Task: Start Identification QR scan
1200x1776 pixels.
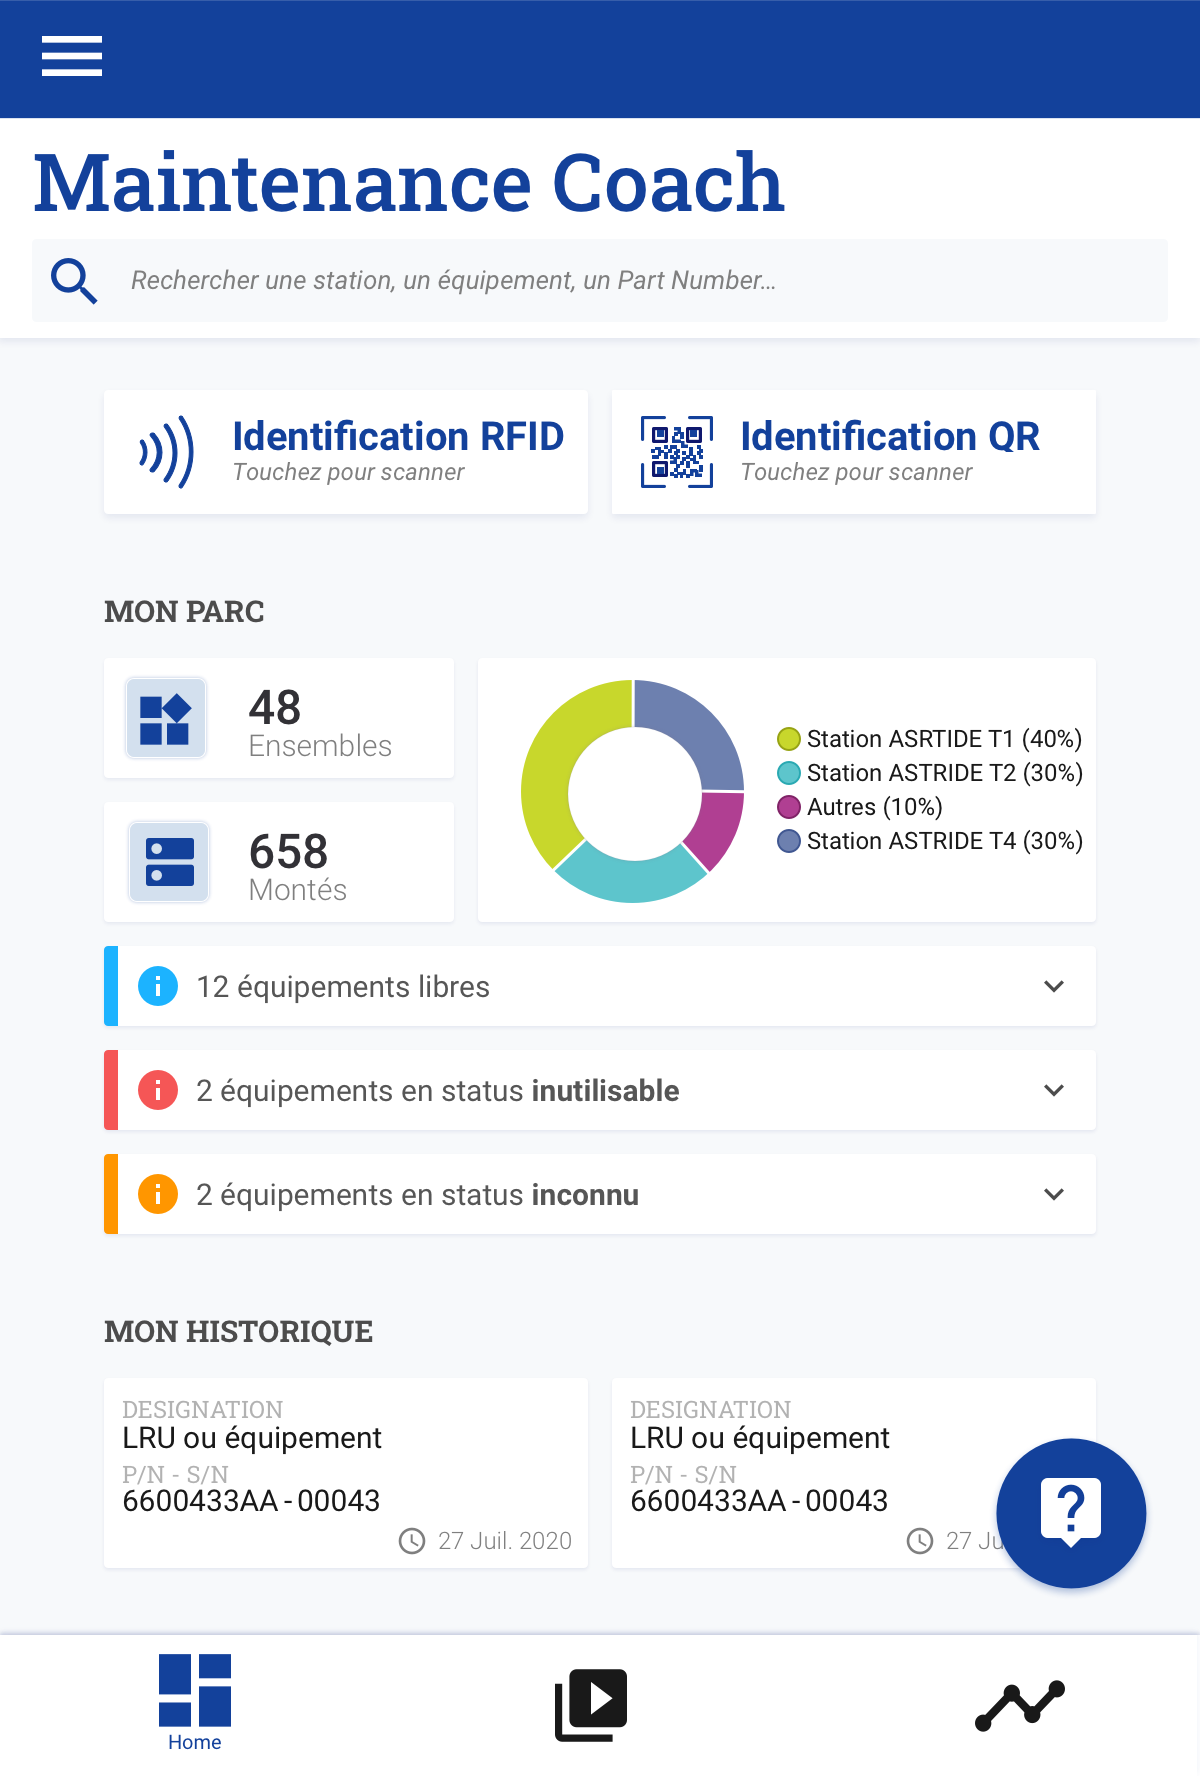Action: [x=889, y=438]
